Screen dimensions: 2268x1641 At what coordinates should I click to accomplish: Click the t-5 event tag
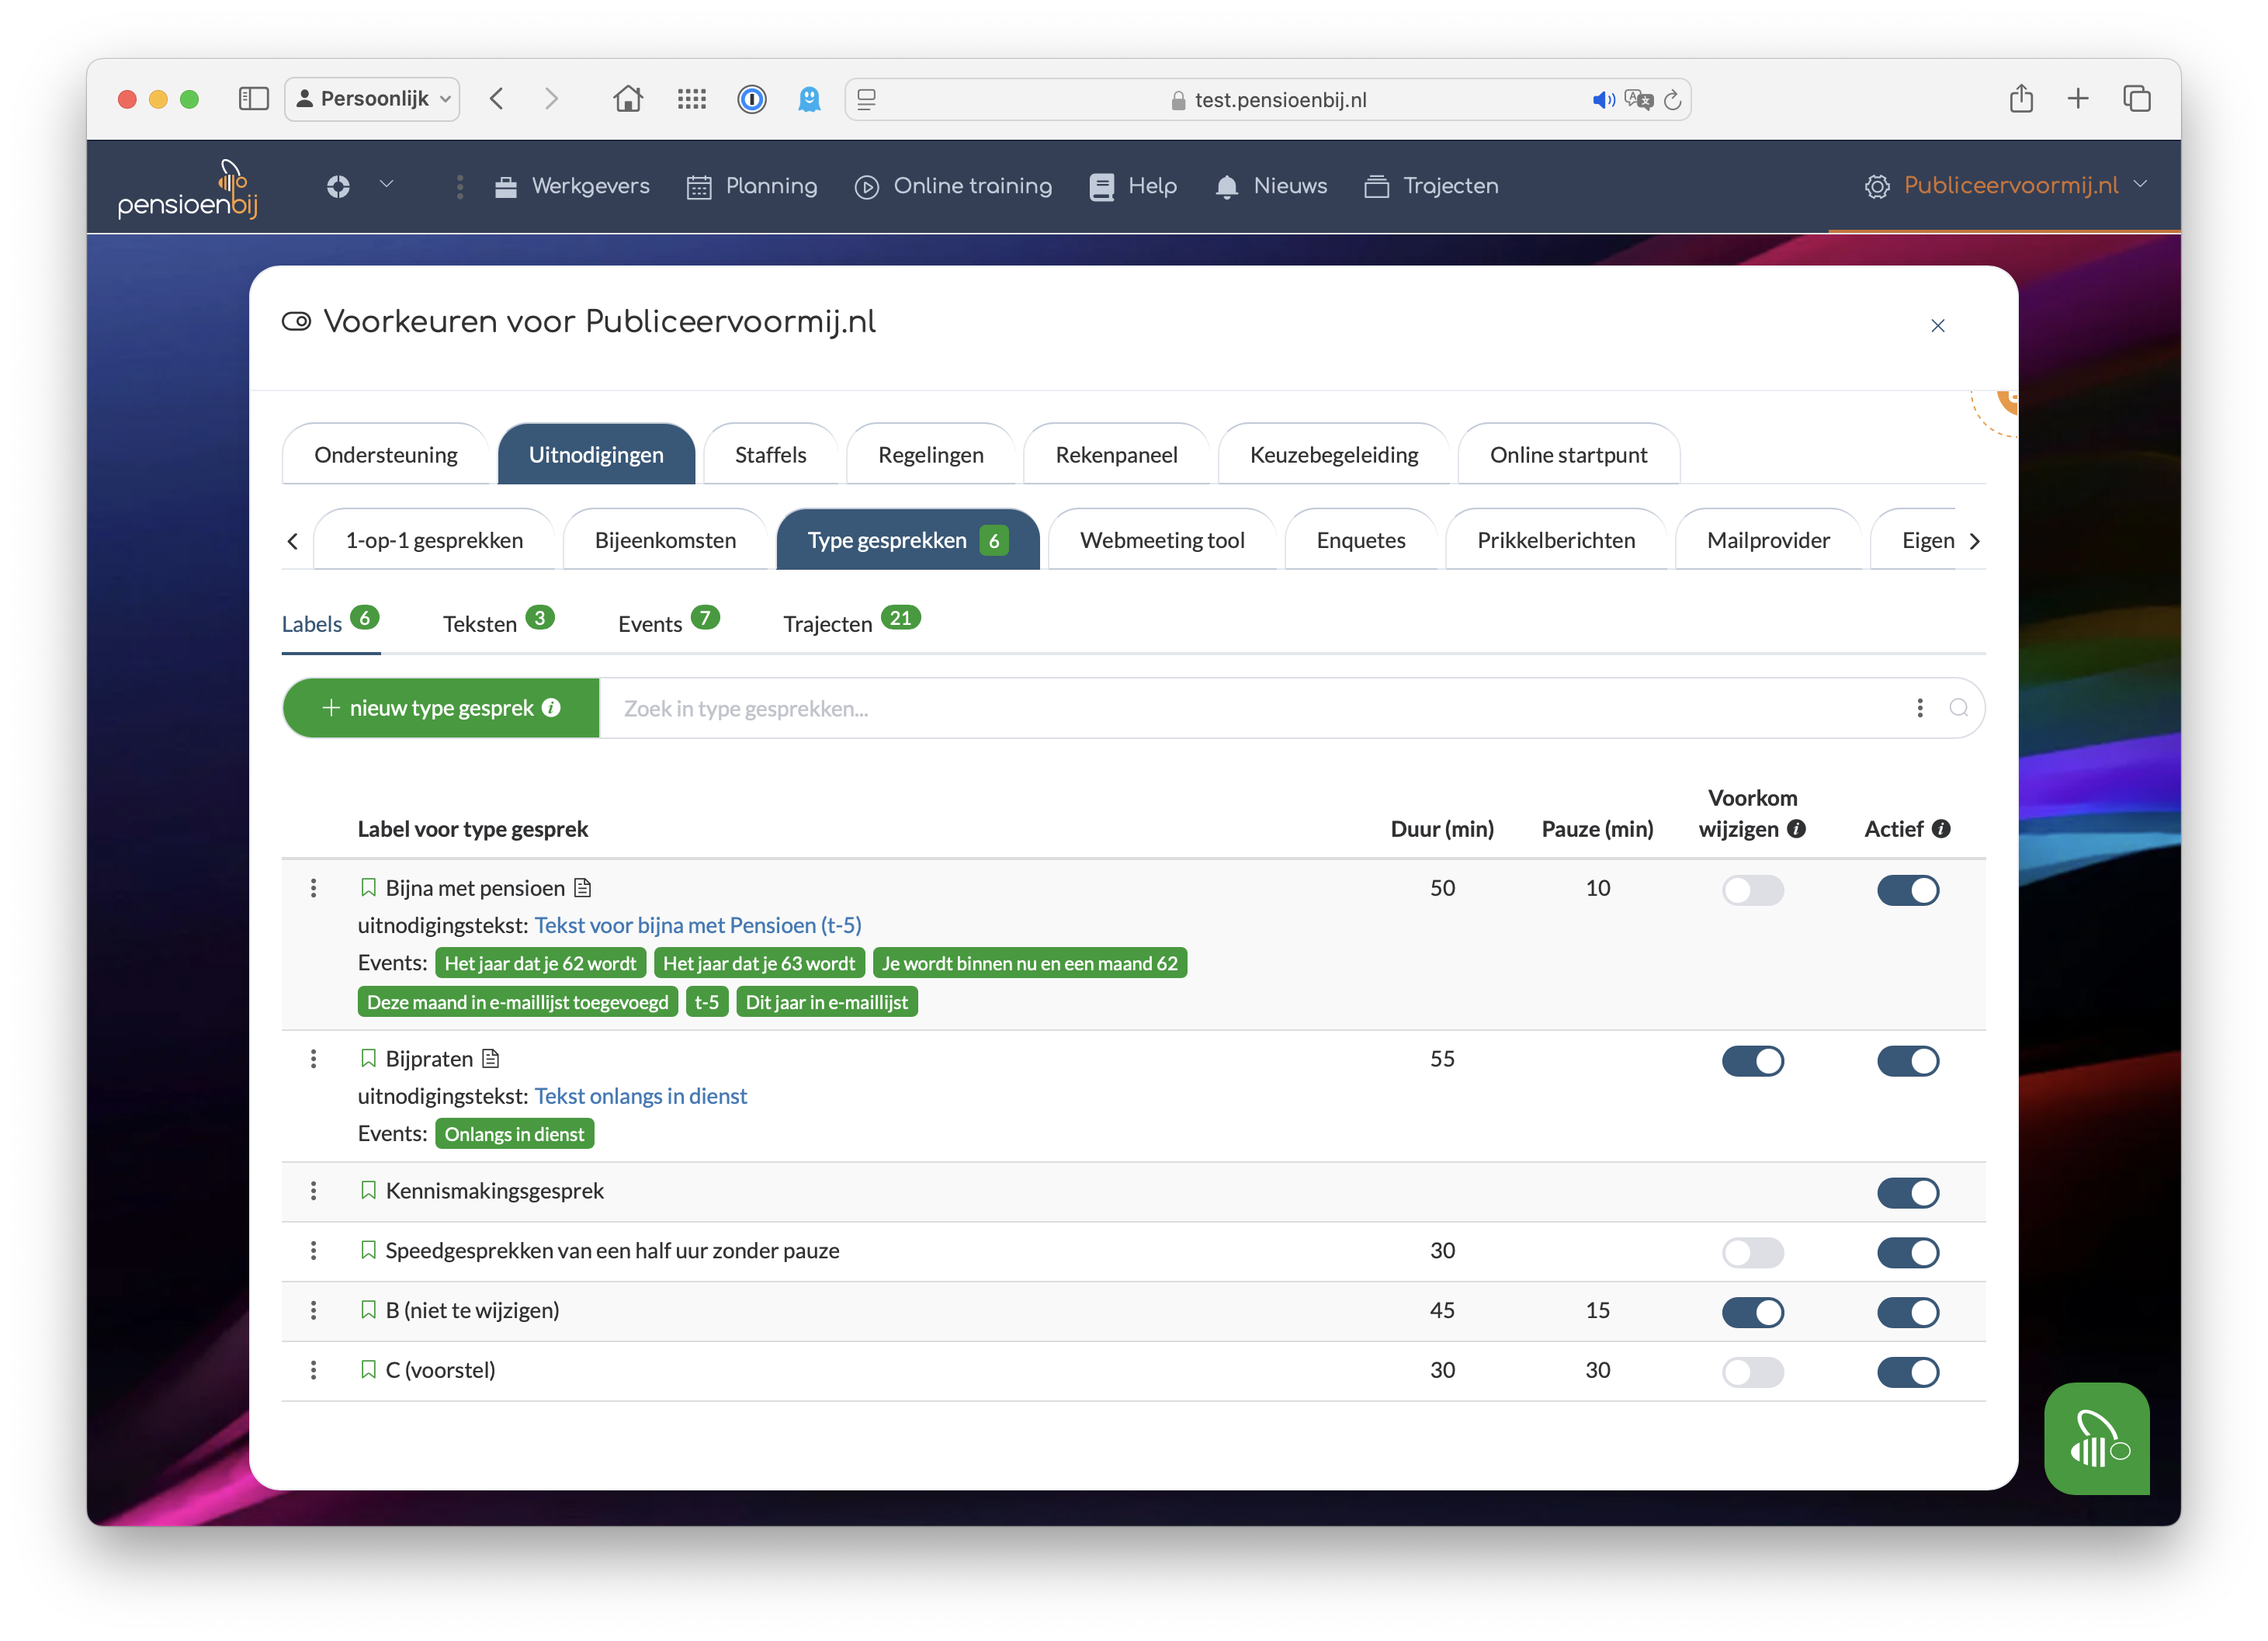click(706, 1002)
